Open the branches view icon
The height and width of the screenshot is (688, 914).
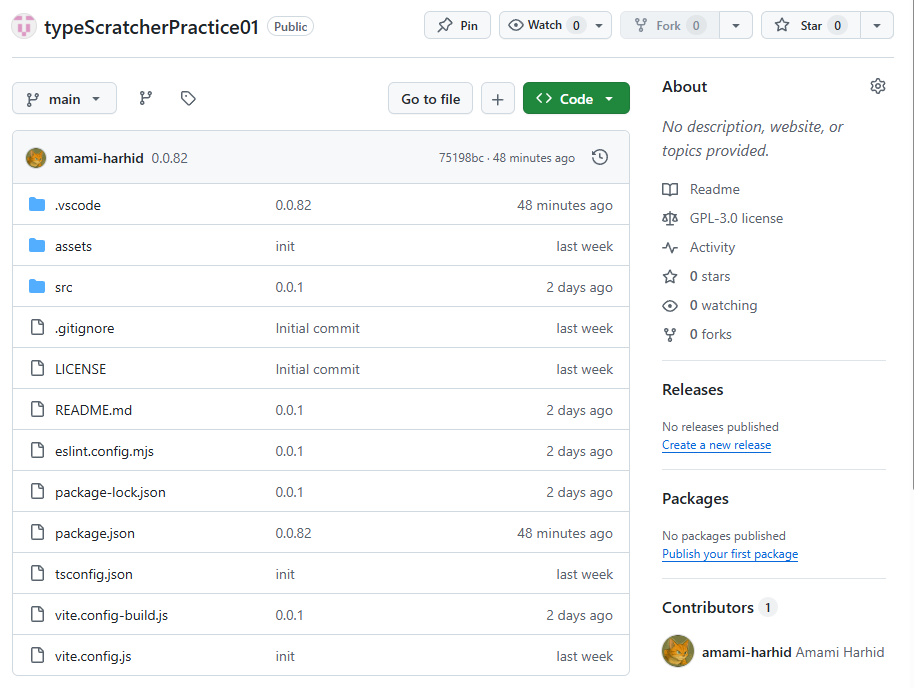146,99
